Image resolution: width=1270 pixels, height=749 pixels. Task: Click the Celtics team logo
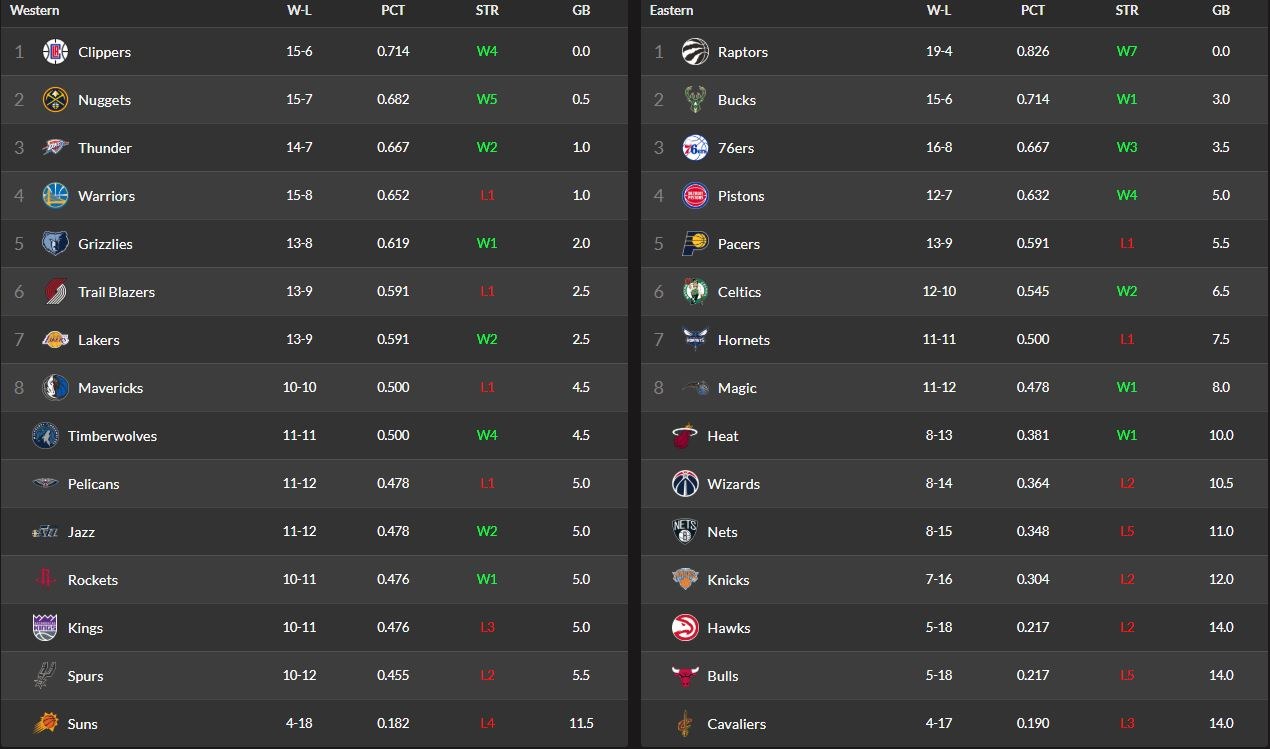pyautogui.click(x=695, y=292)
